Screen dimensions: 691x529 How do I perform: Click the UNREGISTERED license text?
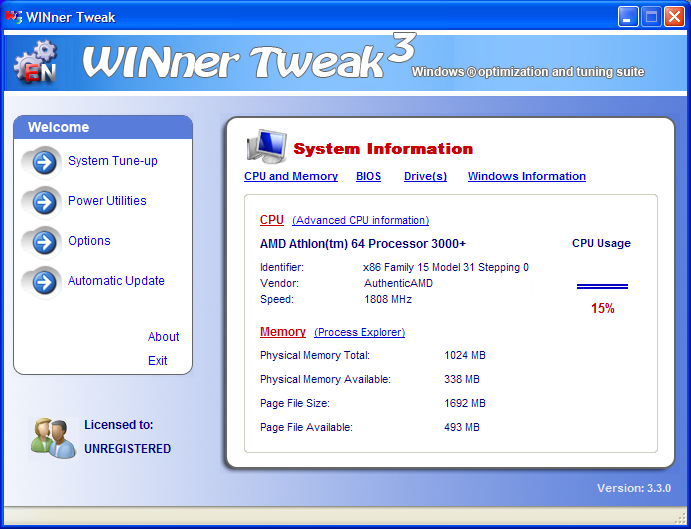tap(128, 449)
